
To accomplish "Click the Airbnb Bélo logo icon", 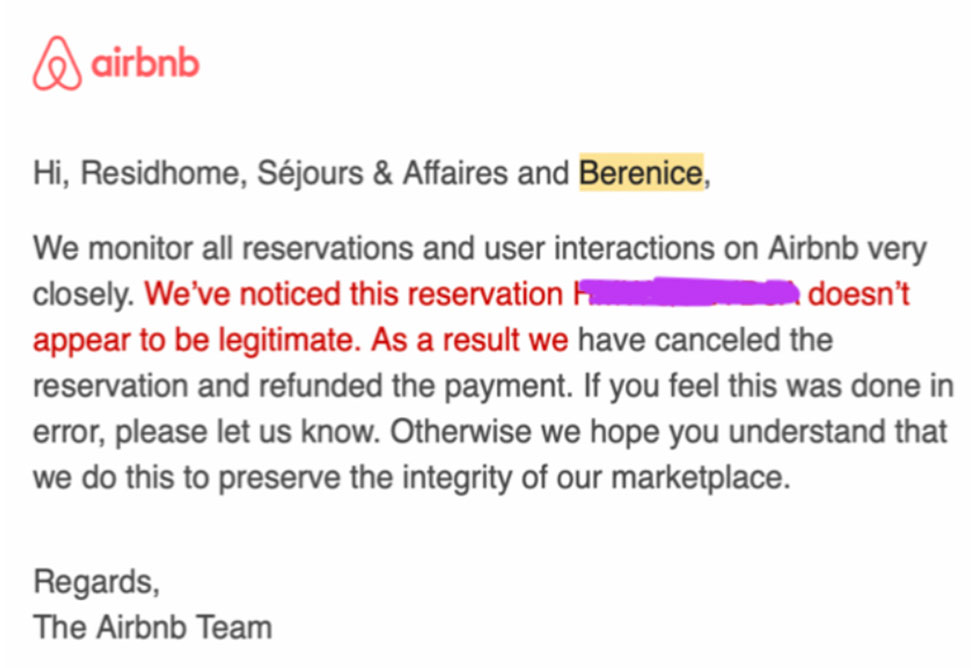I will coord(57,63).
